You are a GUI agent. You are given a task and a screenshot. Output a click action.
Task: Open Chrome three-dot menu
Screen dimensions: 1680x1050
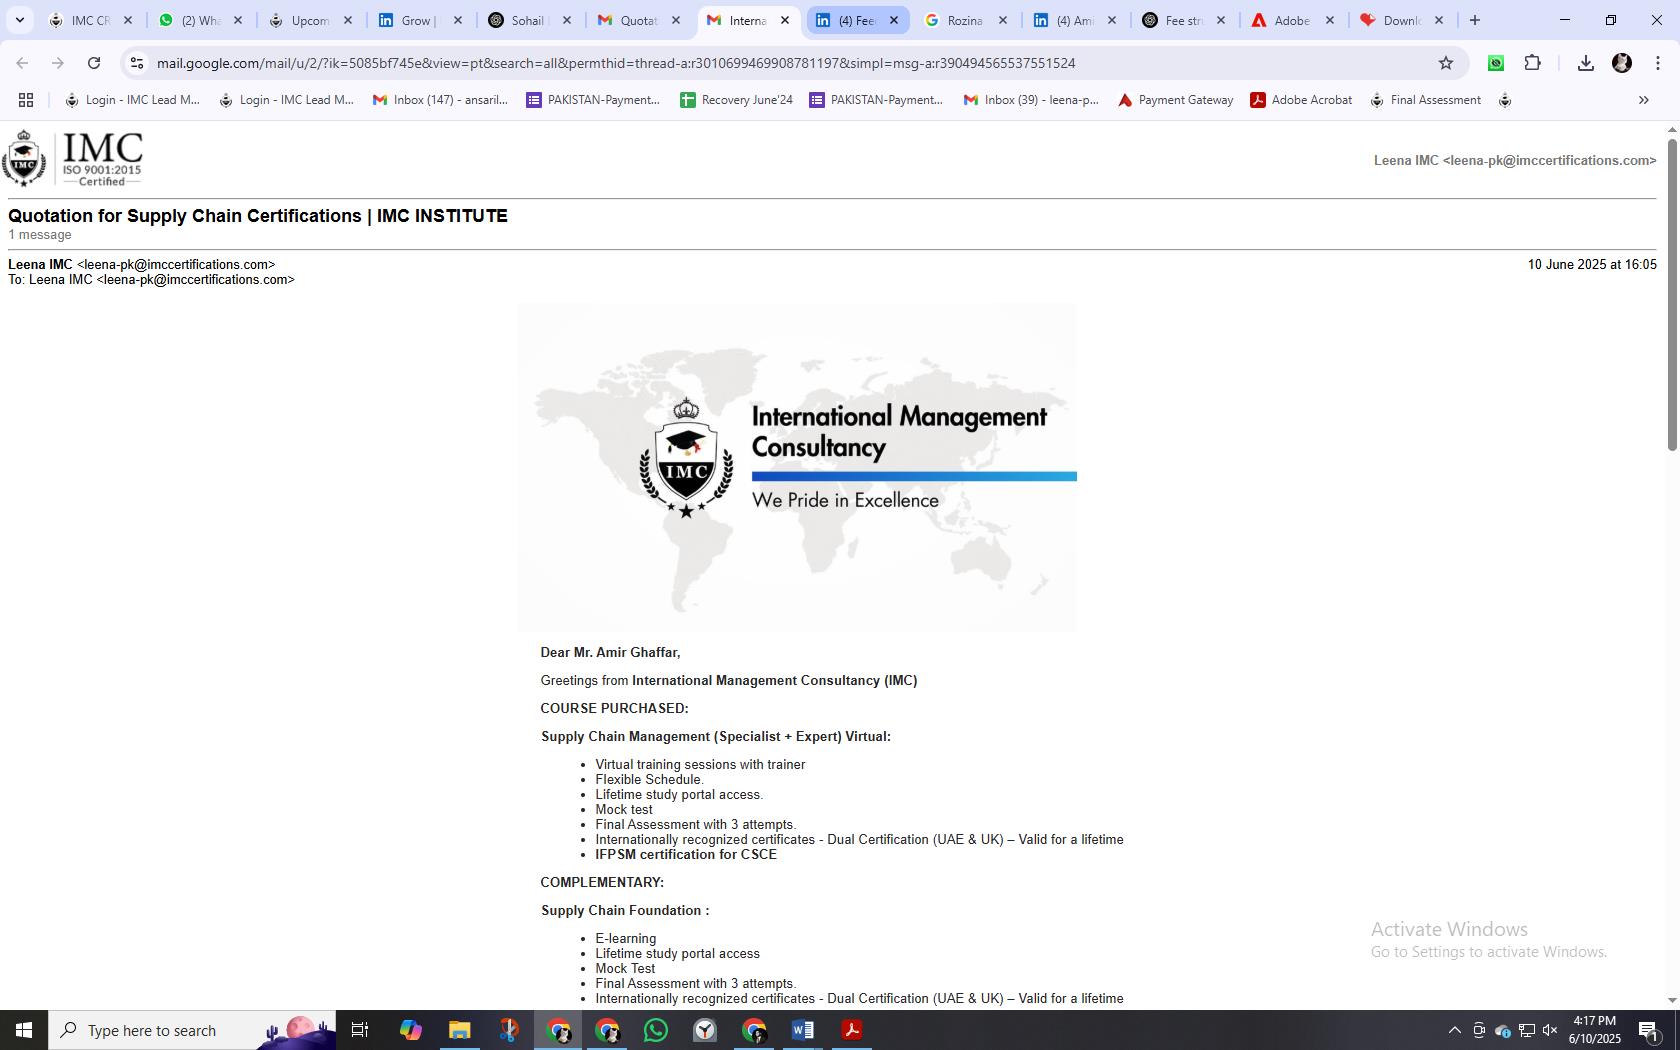pyautogui.click(x=1657, y=63)
